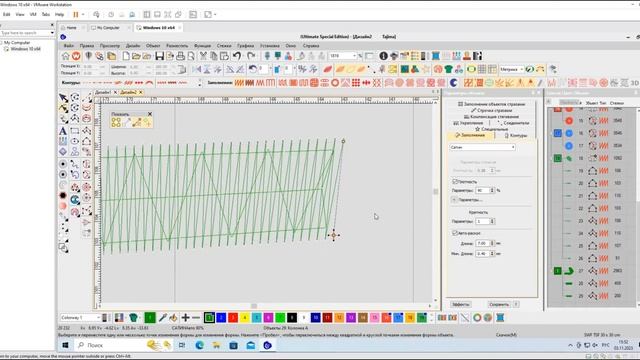Viewport: 640px width, 360px height.
Task: Open the Colorway 1 dropdown
Action: click(x=80, y=318)
